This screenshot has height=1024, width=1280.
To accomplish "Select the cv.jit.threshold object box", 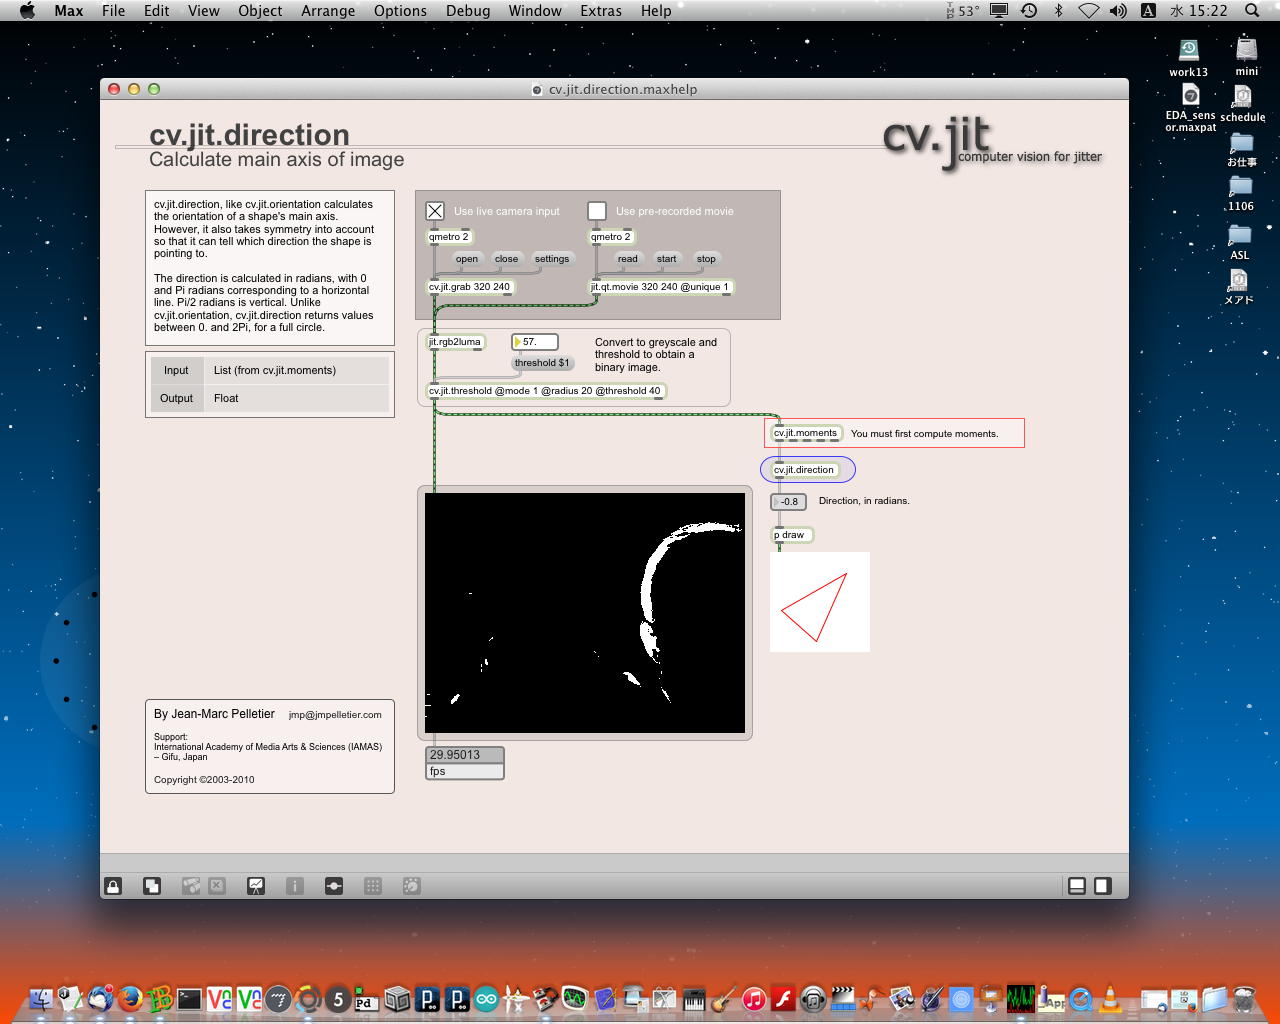I will pos(545,391).
